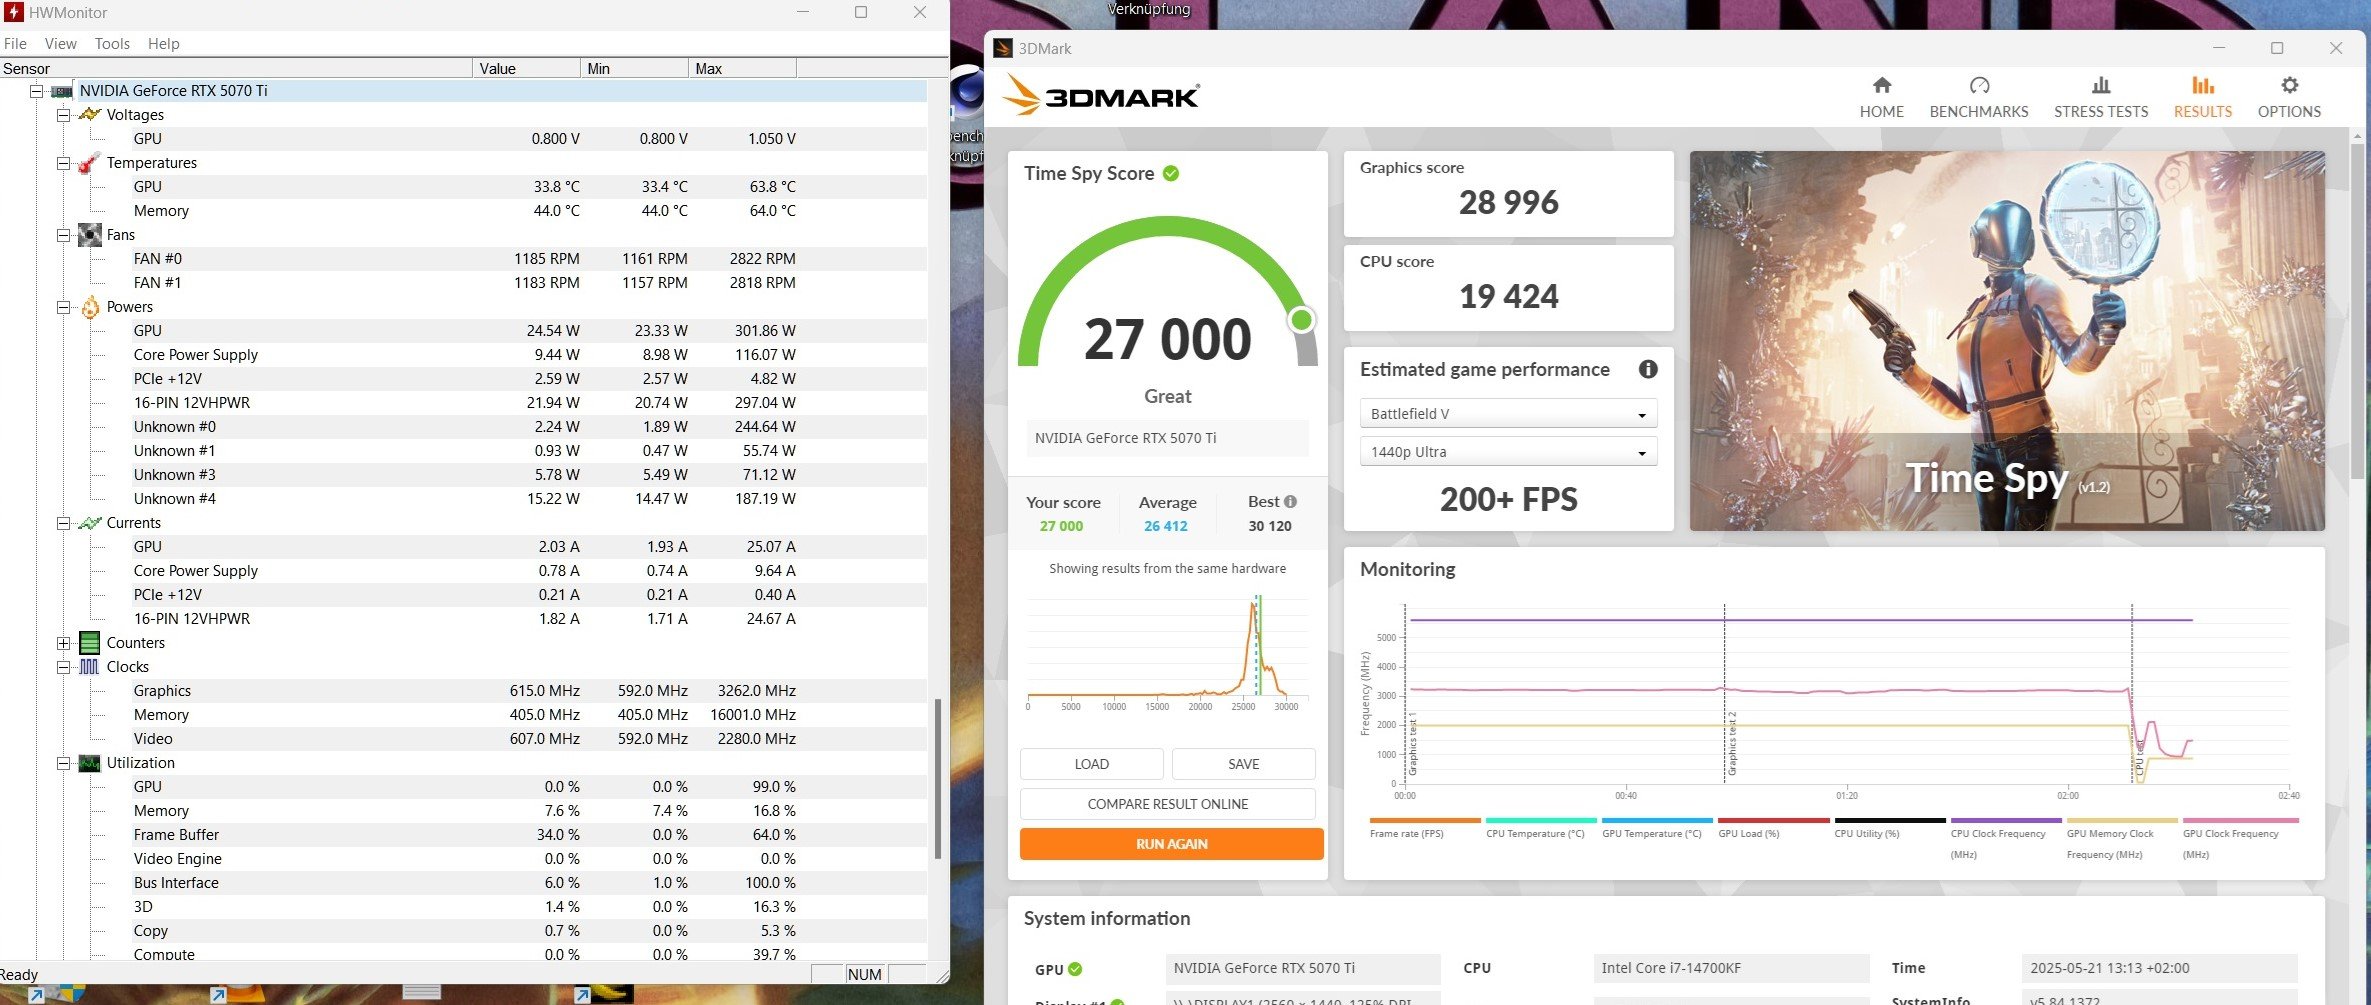
Task: Click the Sensor column header
Action: 236,68
